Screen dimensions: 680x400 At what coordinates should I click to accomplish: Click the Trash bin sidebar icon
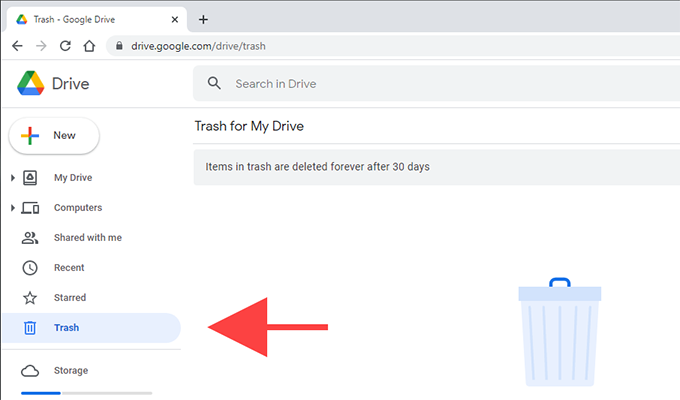30,328
